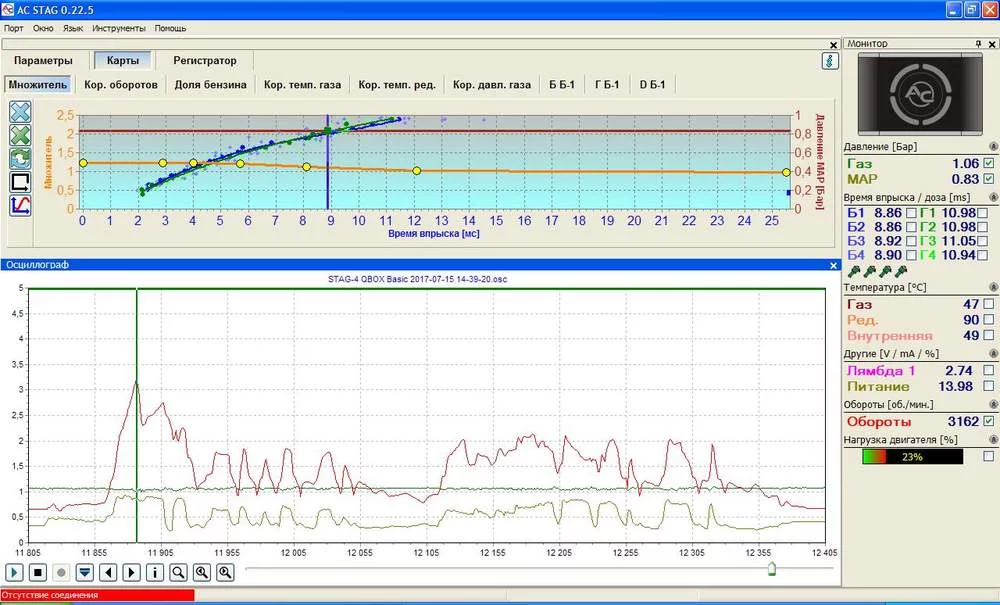
Task: Open the Кор. темп. газа map tab
Action: pos(302,85)
